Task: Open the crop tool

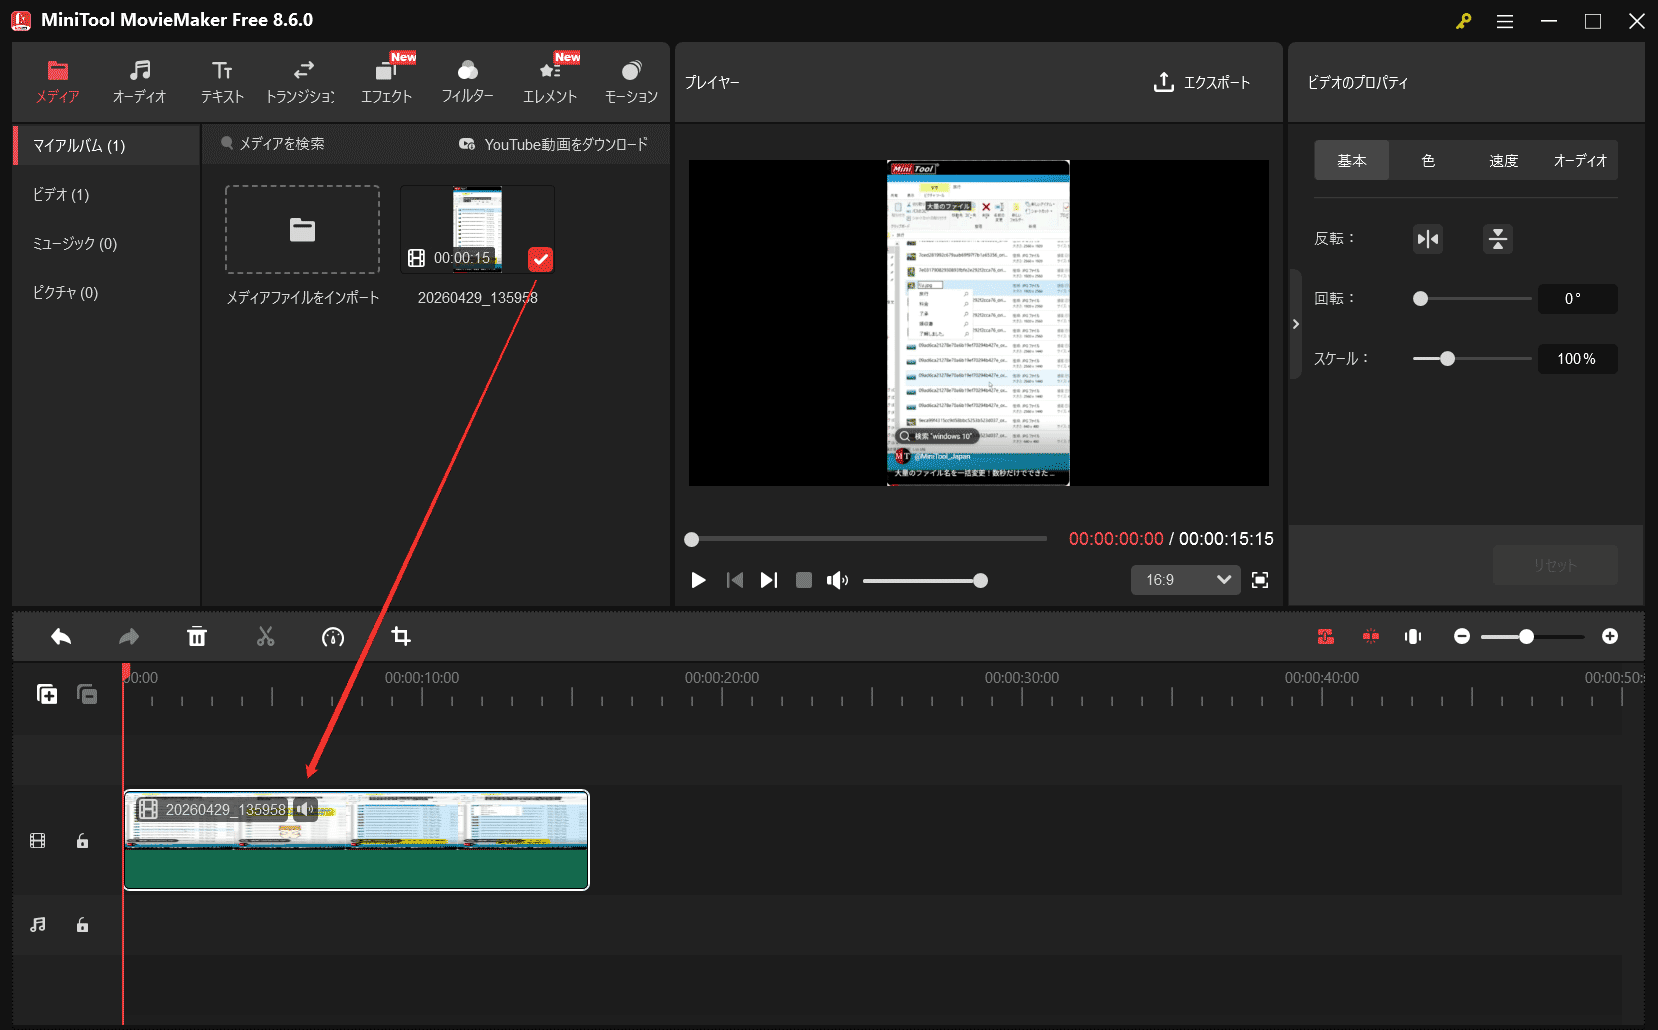Action: (x=401, y=637)
